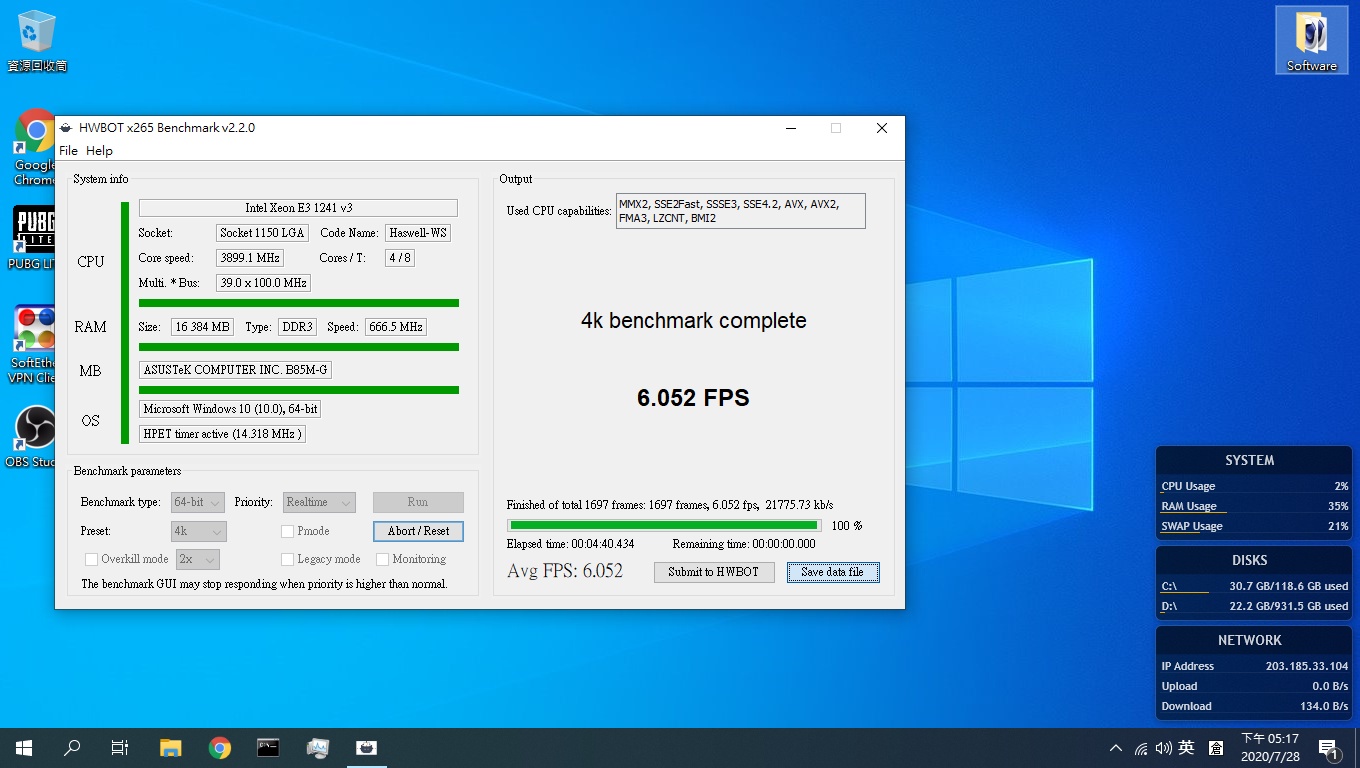Open Google Chrome desktop shortcut
The image size is (1360, 768).
pos(35,147)
